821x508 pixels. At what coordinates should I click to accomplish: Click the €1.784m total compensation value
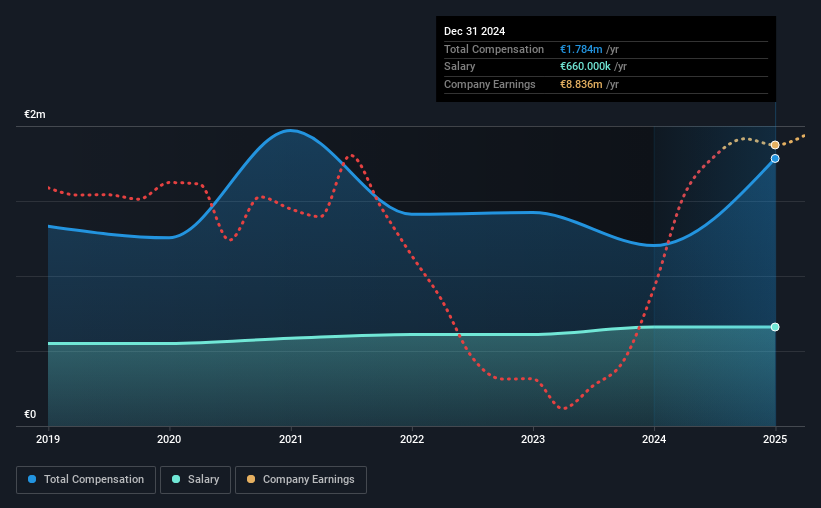(581, 49)
